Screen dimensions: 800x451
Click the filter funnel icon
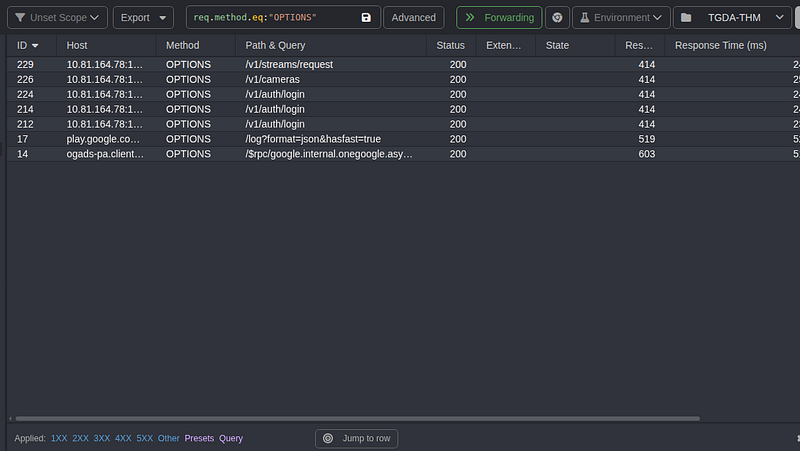20,17
